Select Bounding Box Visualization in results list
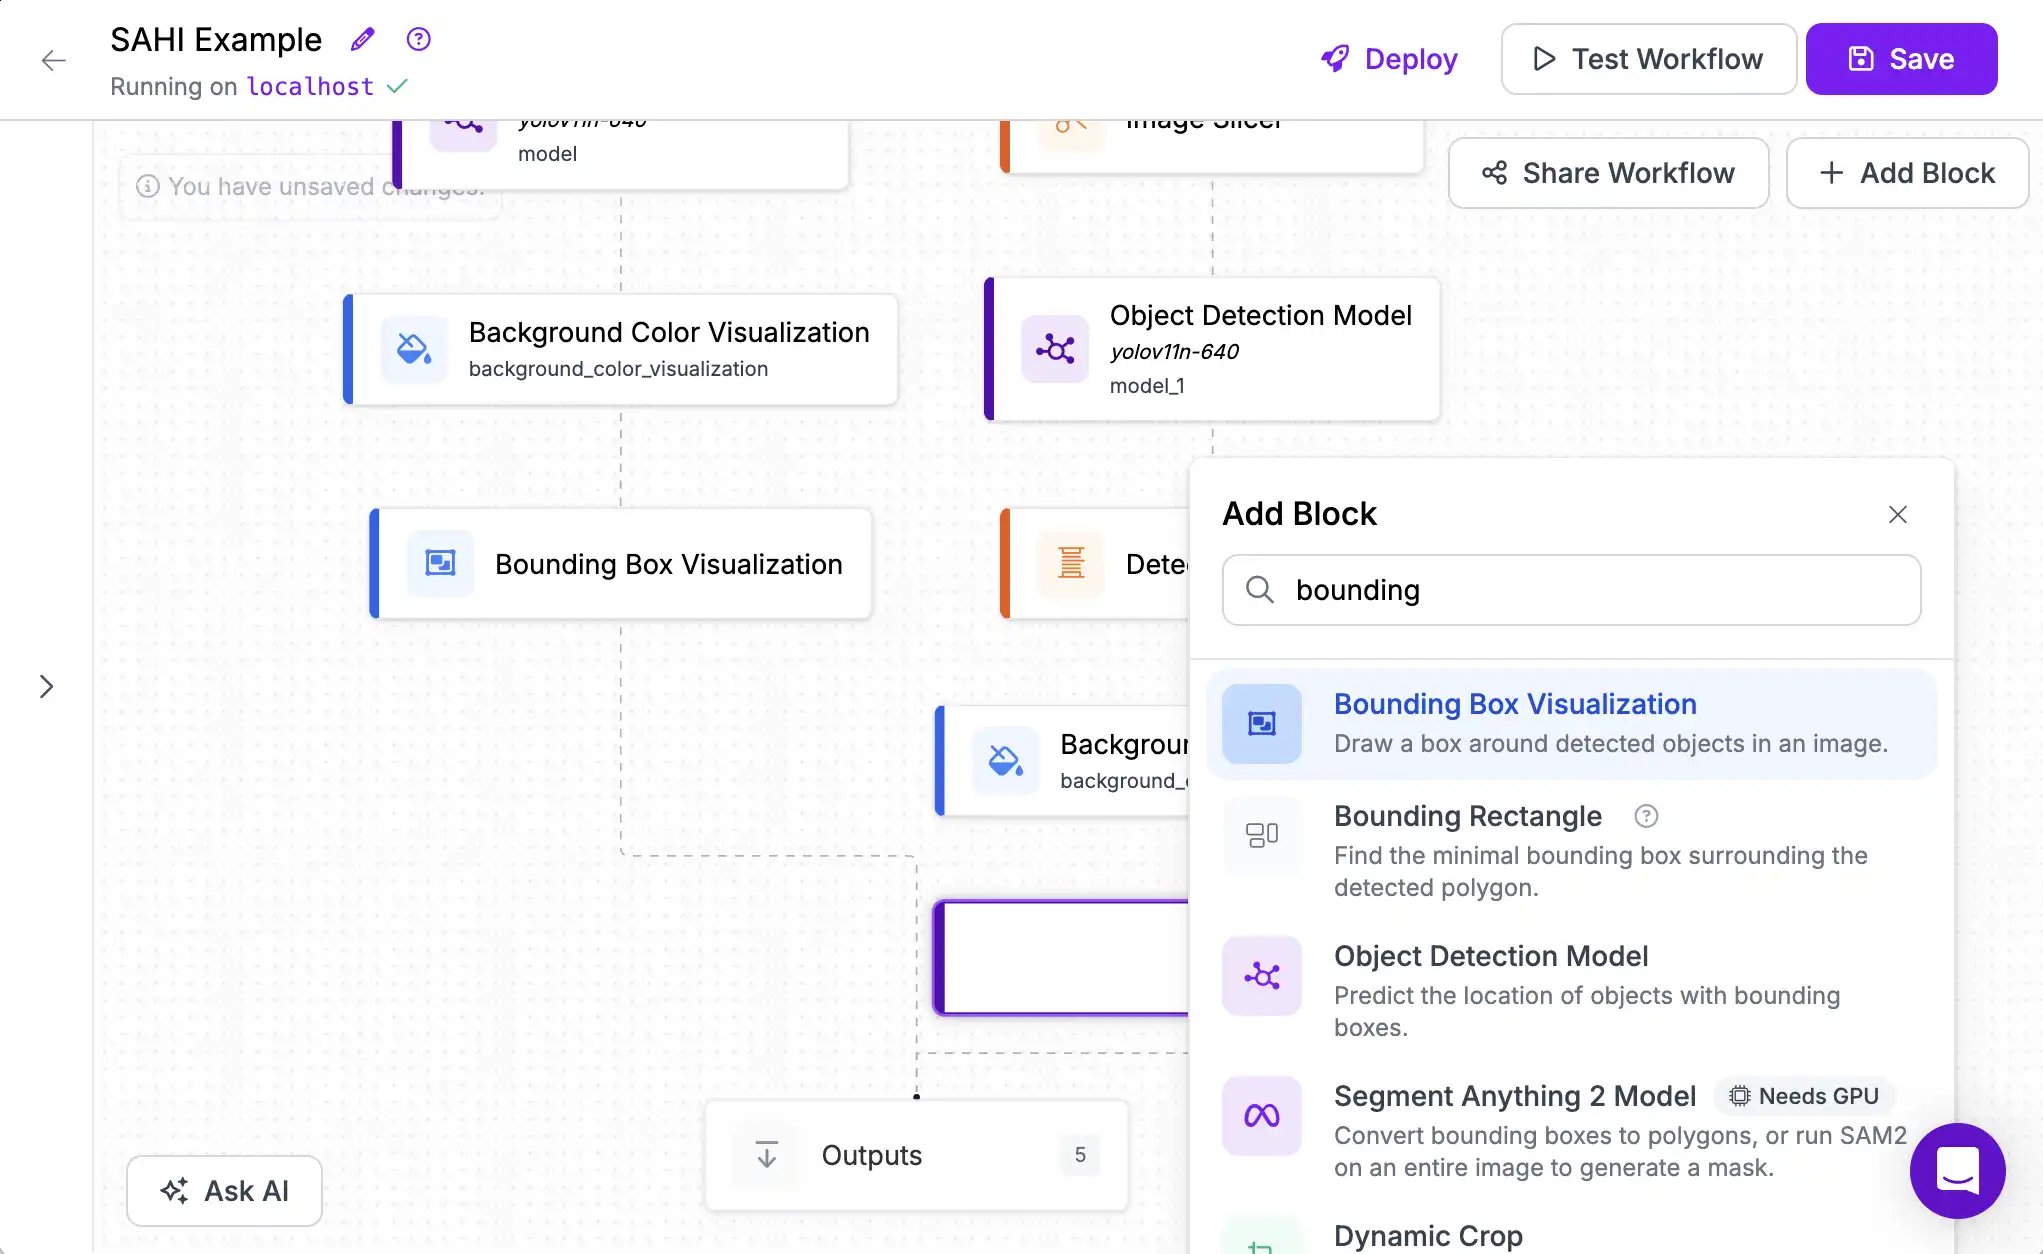The height and width of the screenshot is (1254, 2043). [1571, 723]
